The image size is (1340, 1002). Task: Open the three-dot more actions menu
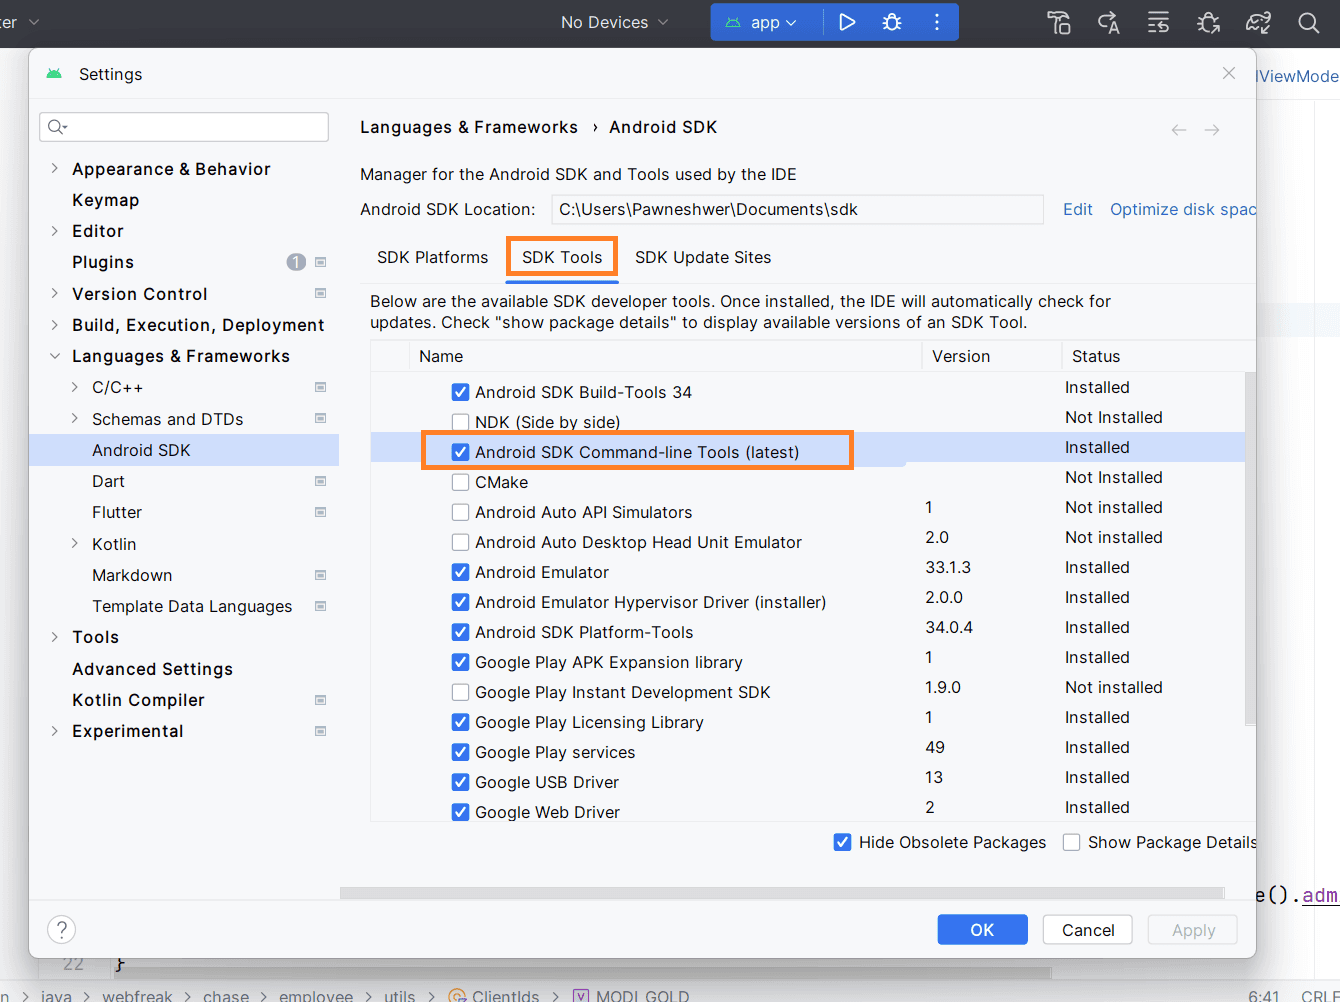(937, 22)
